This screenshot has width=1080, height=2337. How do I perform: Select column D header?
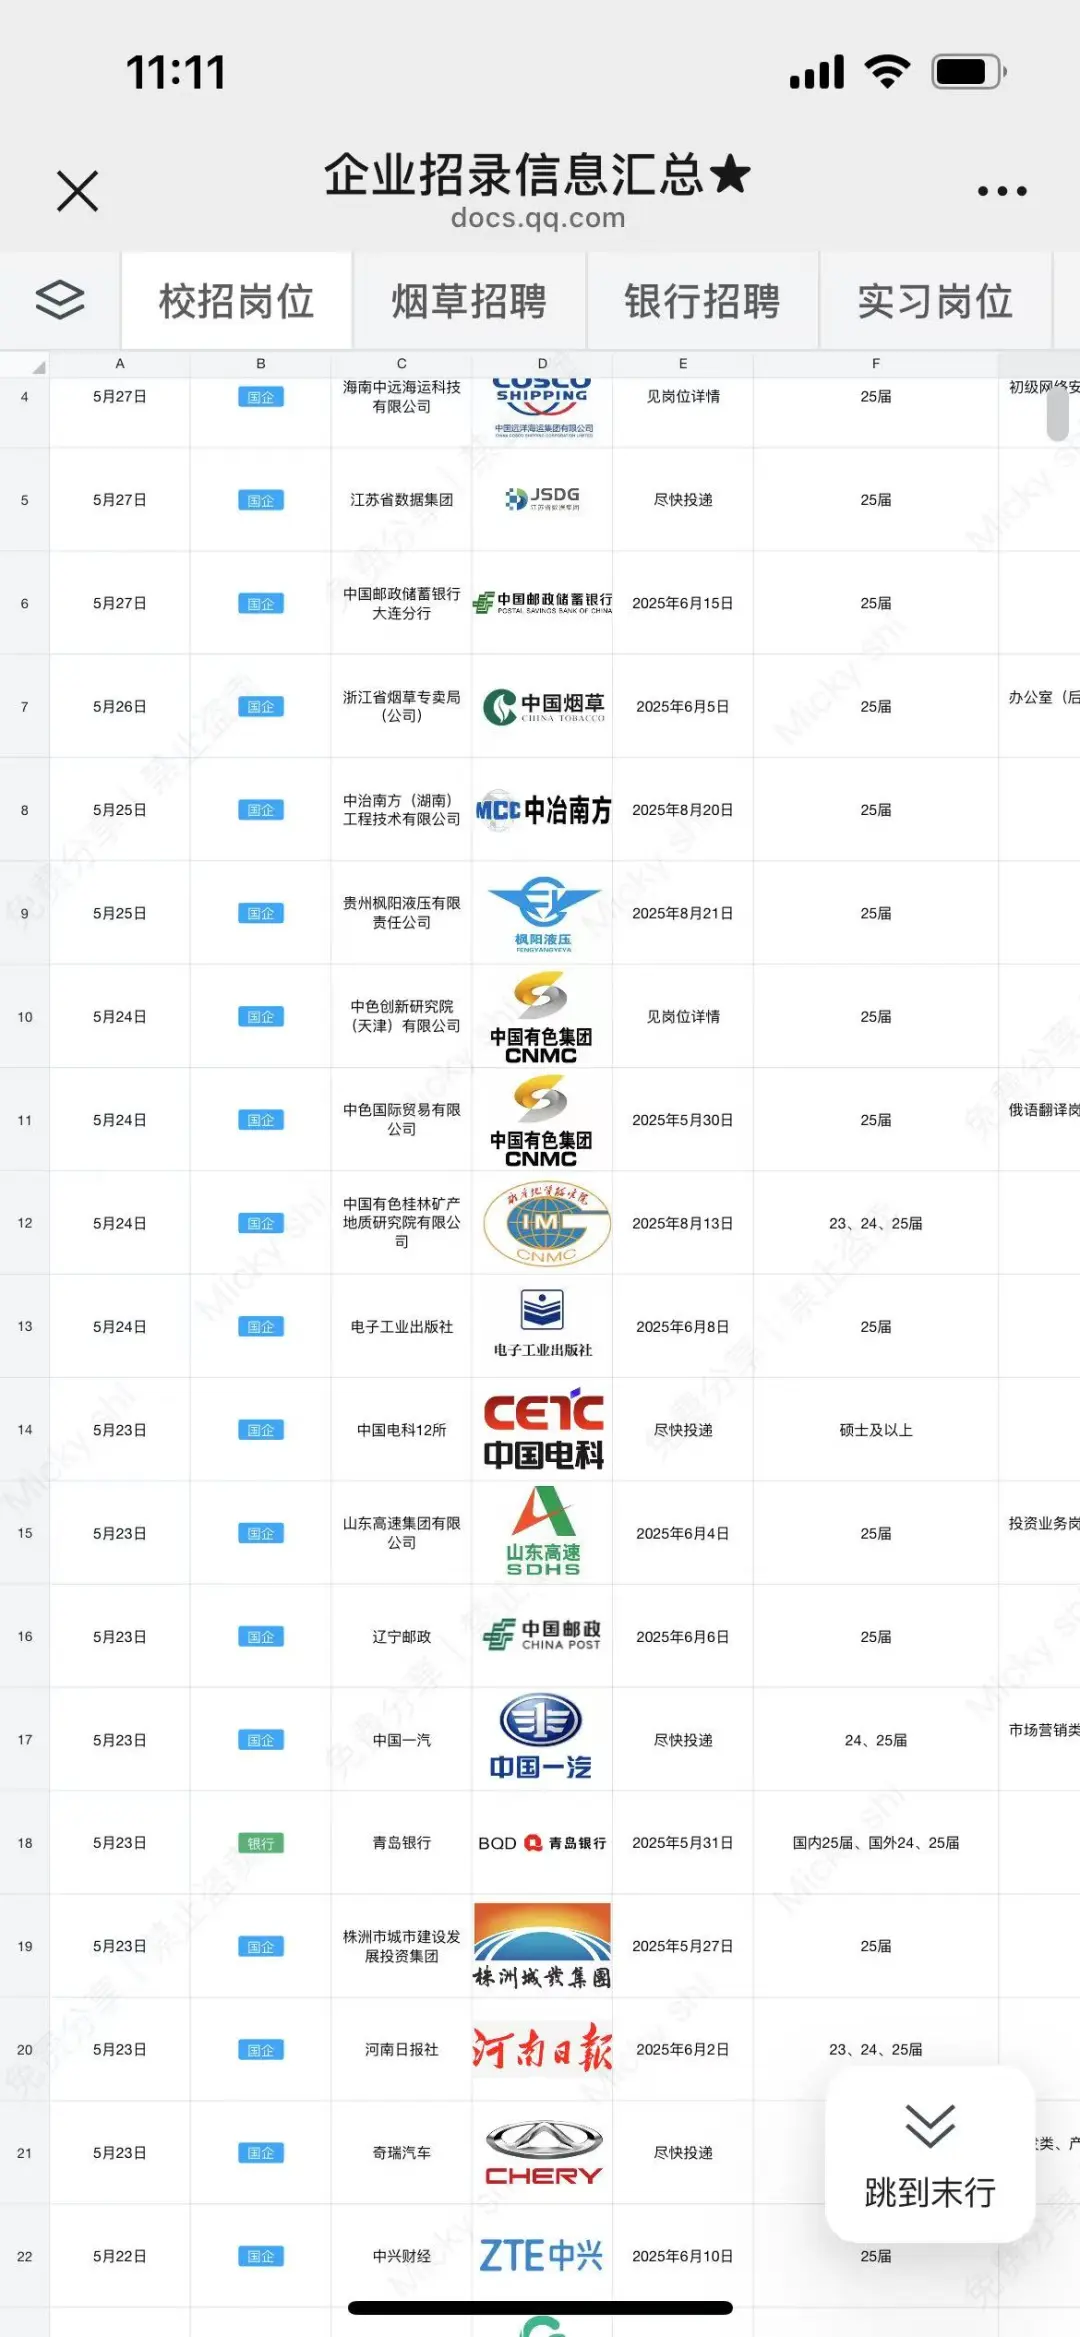point(542,364)
